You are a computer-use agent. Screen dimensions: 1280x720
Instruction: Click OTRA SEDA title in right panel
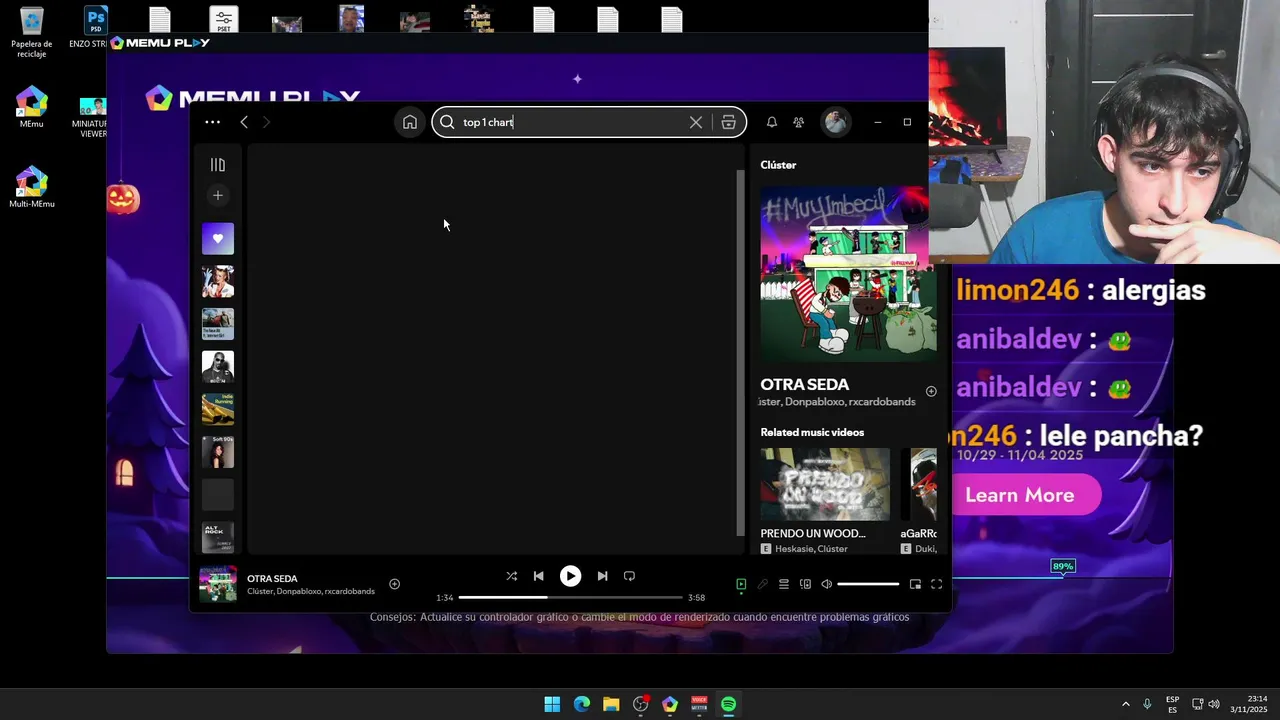(x=805, y=384)
